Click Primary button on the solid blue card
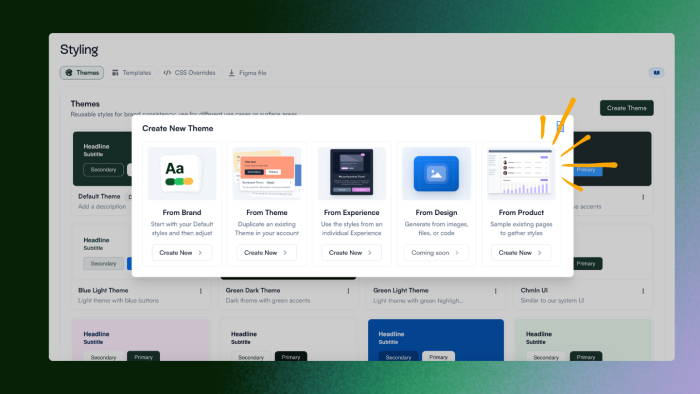The width and height of the screenshot is (700, 394). [438, 357]
